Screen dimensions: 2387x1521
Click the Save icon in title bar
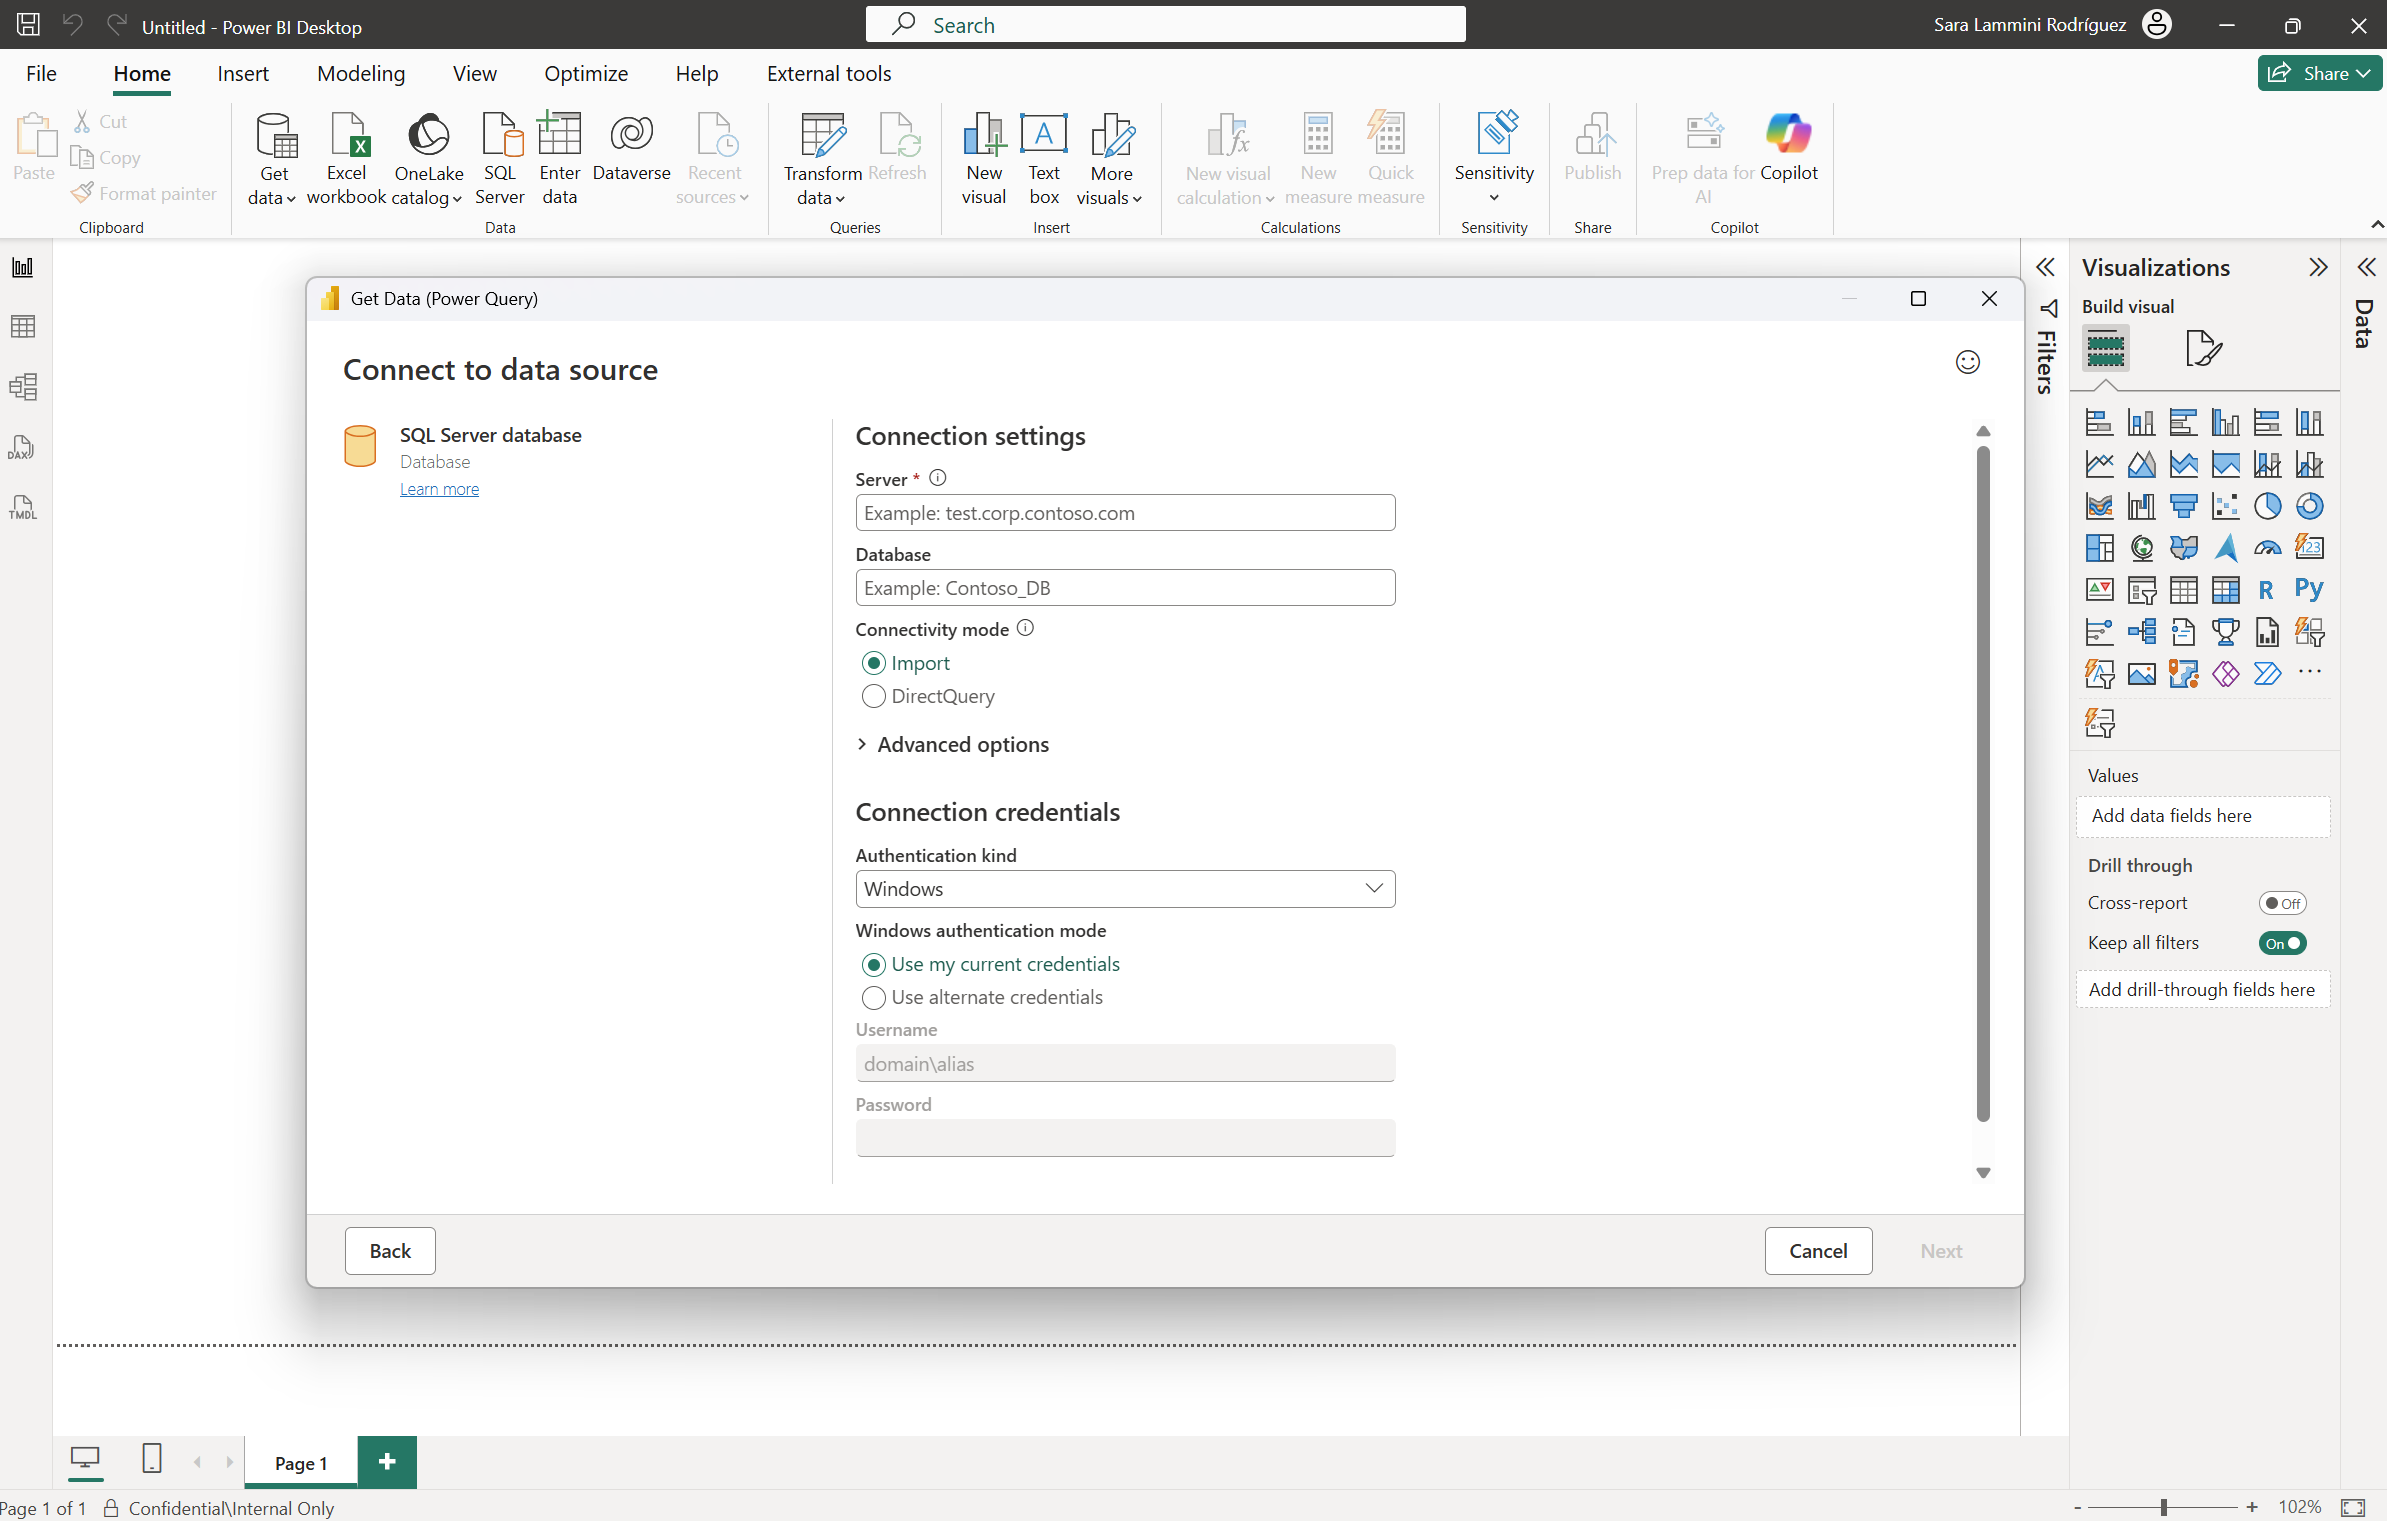pyautogui.click(x=29, y=24)
